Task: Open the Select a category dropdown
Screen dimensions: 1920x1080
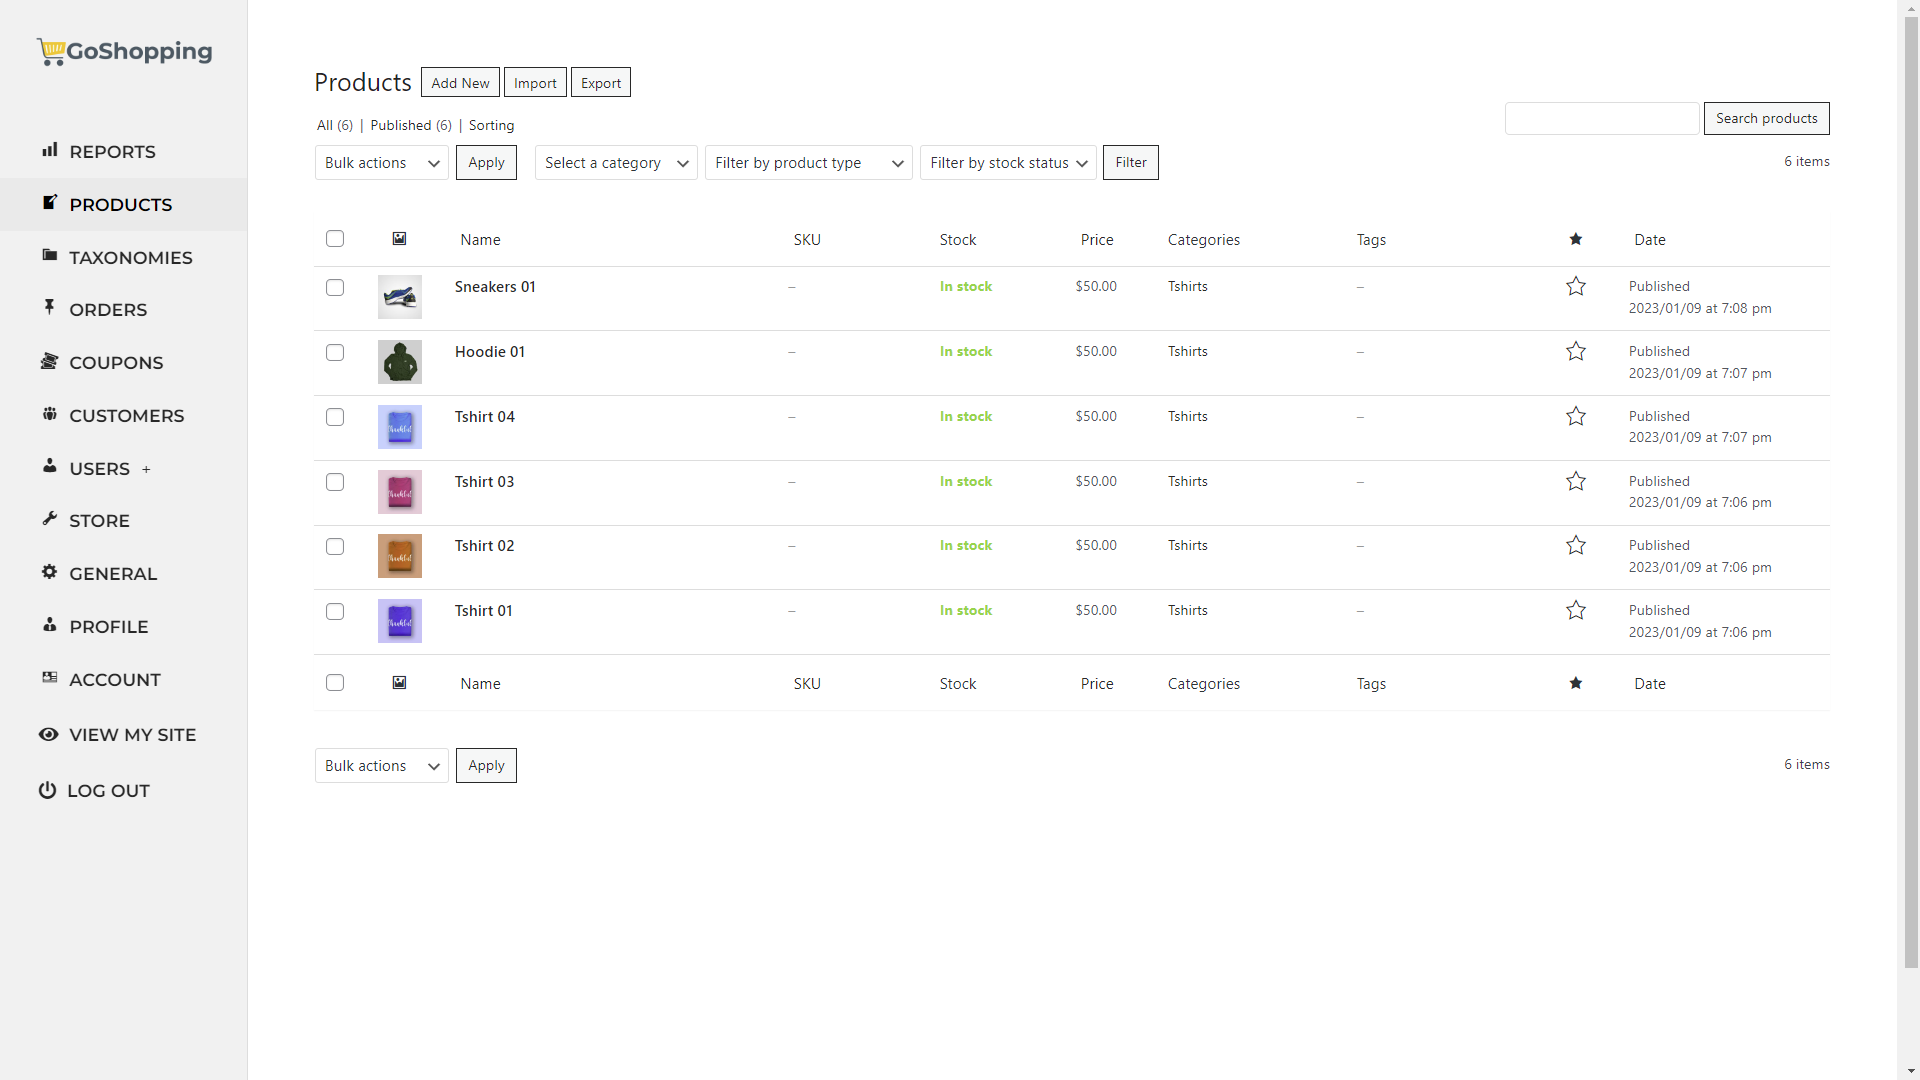Action: click(616, 162)
